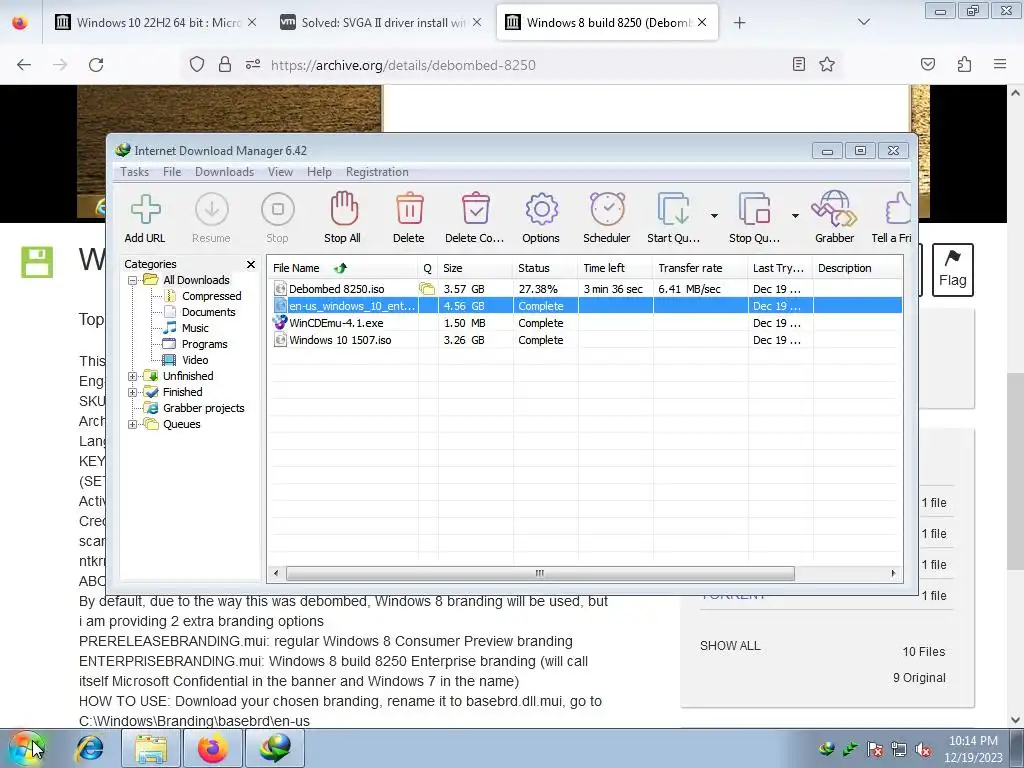
Task: Collapse the All Downloads tree node
Action: tap(133, 280)
